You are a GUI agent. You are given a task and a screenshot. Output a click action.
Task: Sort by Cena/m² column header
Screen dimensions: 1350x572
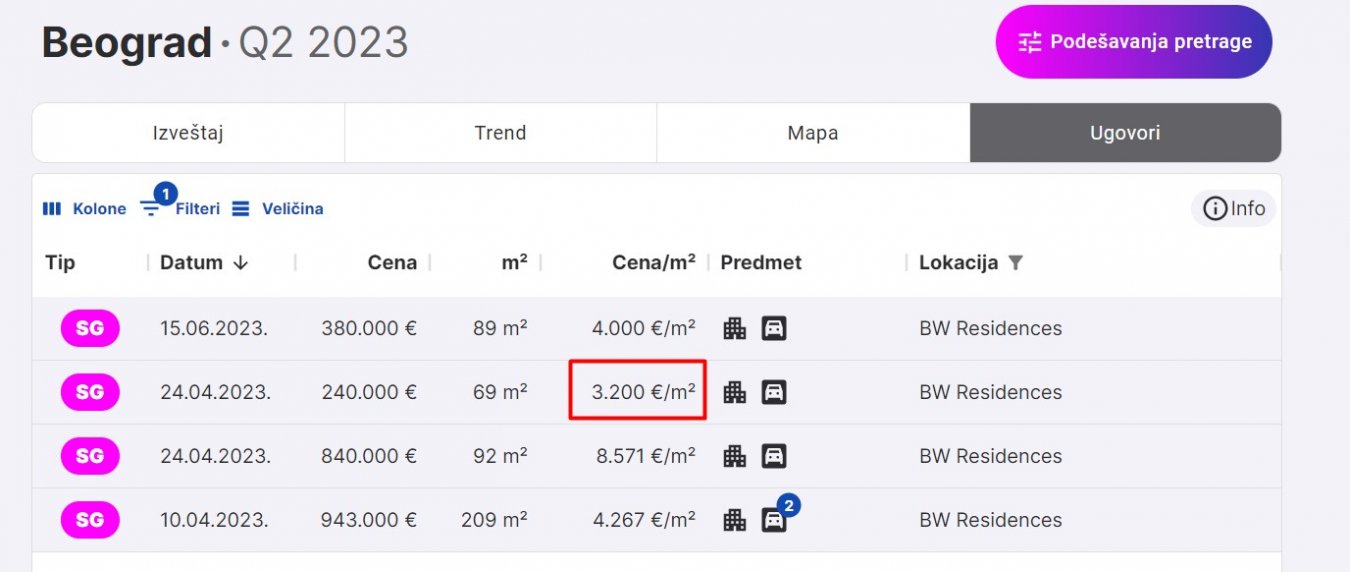[x=653, y=263]
